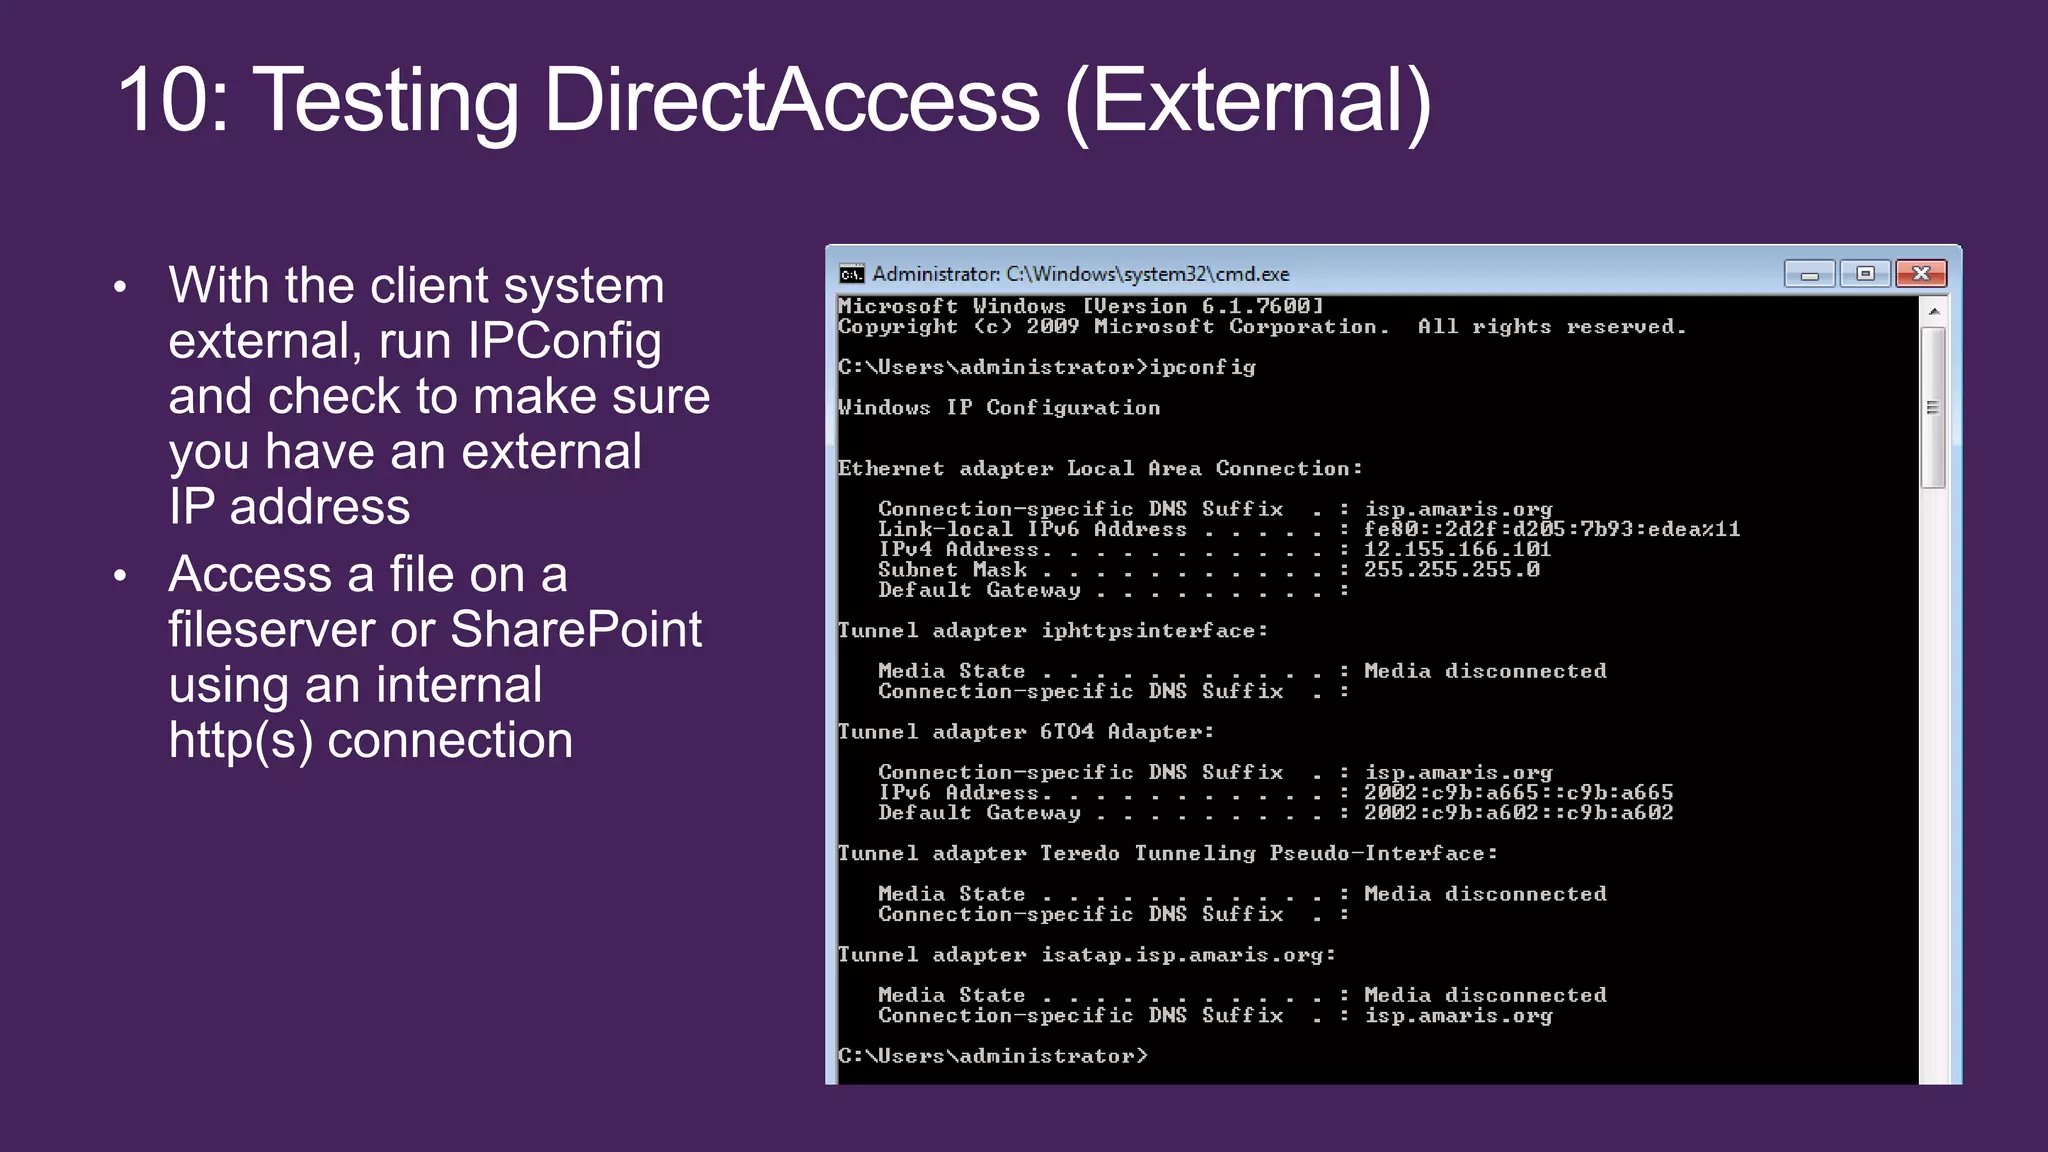This screenshot has height=1152, width=2048.
Task: Click the vertical scrollbar thumb in console
Action: point(1934,408)
